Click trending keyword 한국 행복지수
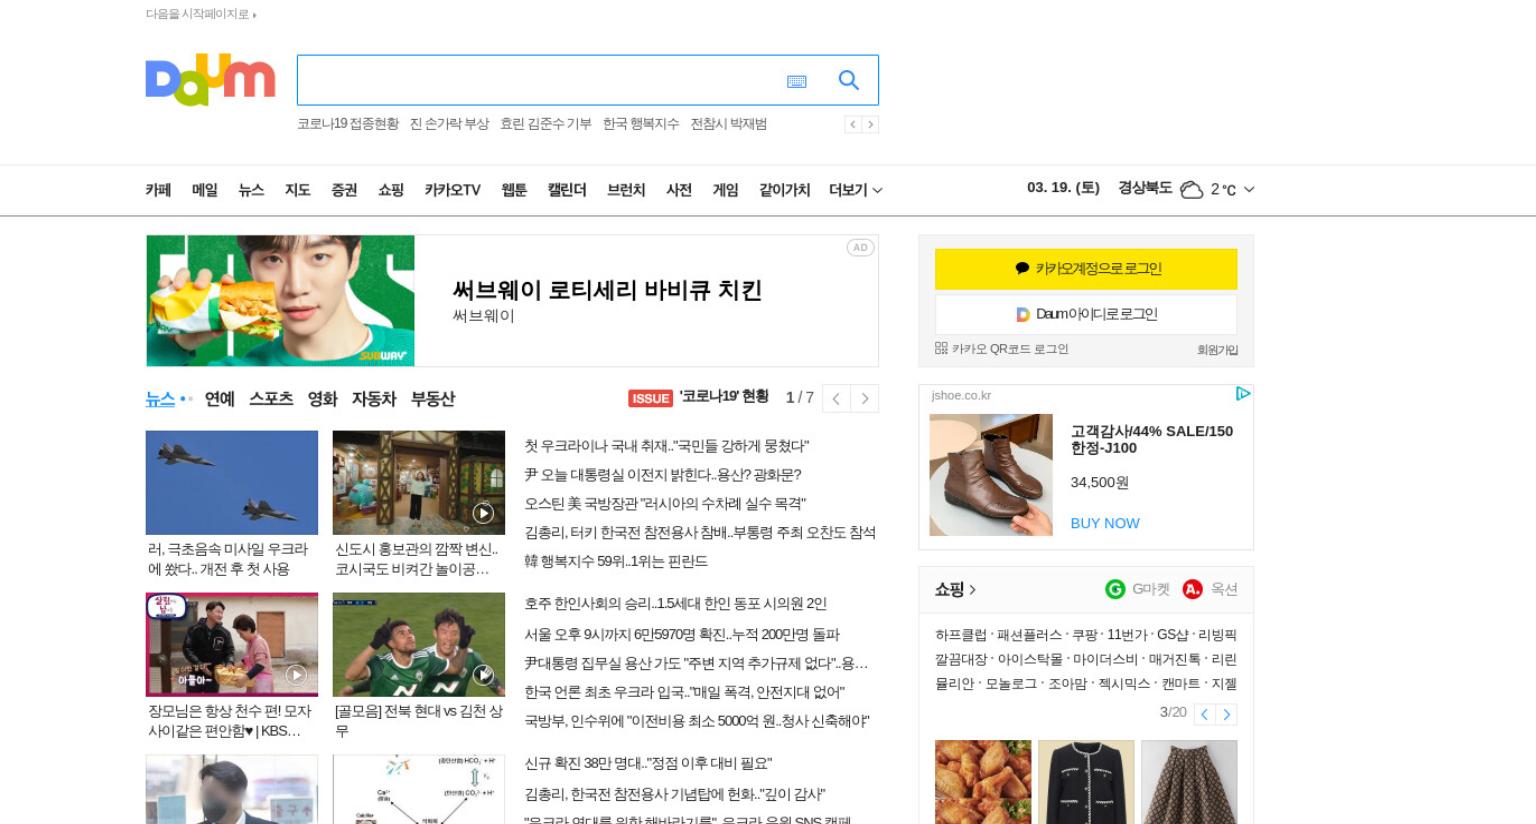 [x=641, y=124]
